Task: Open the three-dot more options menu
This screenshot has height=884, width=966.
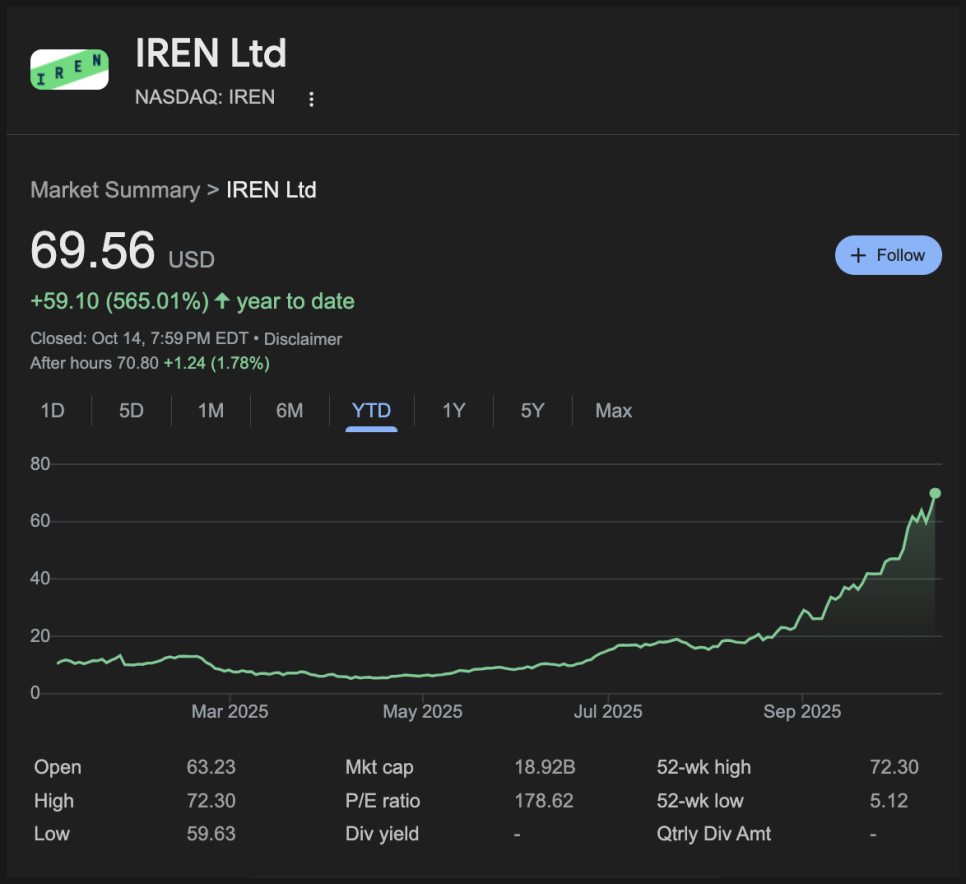Action: [312, 99]
